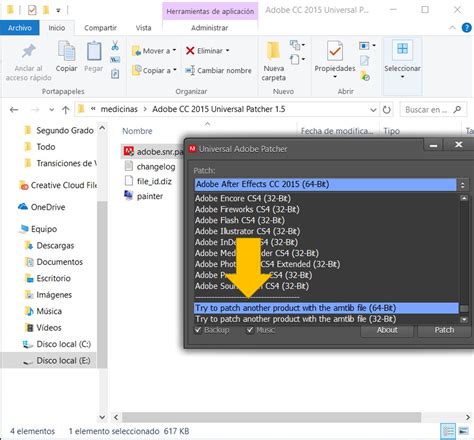Go back with the left arrow

[x=14, y=110]
